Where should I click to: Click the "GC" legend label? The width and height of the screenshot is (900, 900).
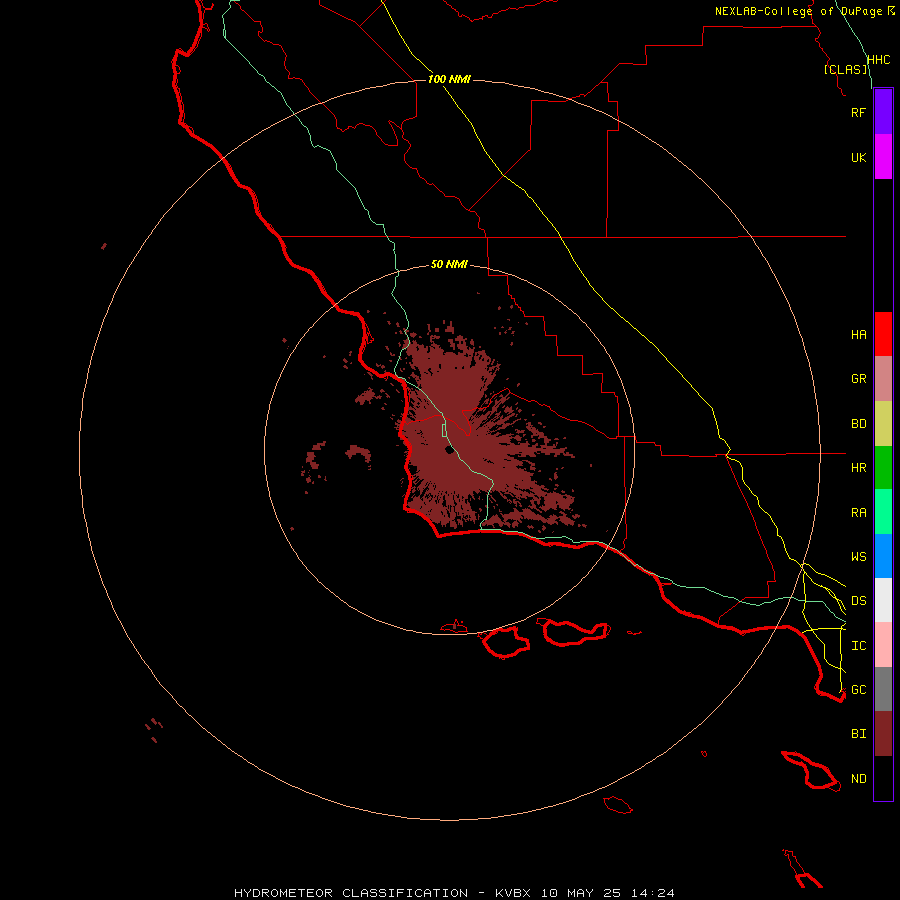pos(858,689)
